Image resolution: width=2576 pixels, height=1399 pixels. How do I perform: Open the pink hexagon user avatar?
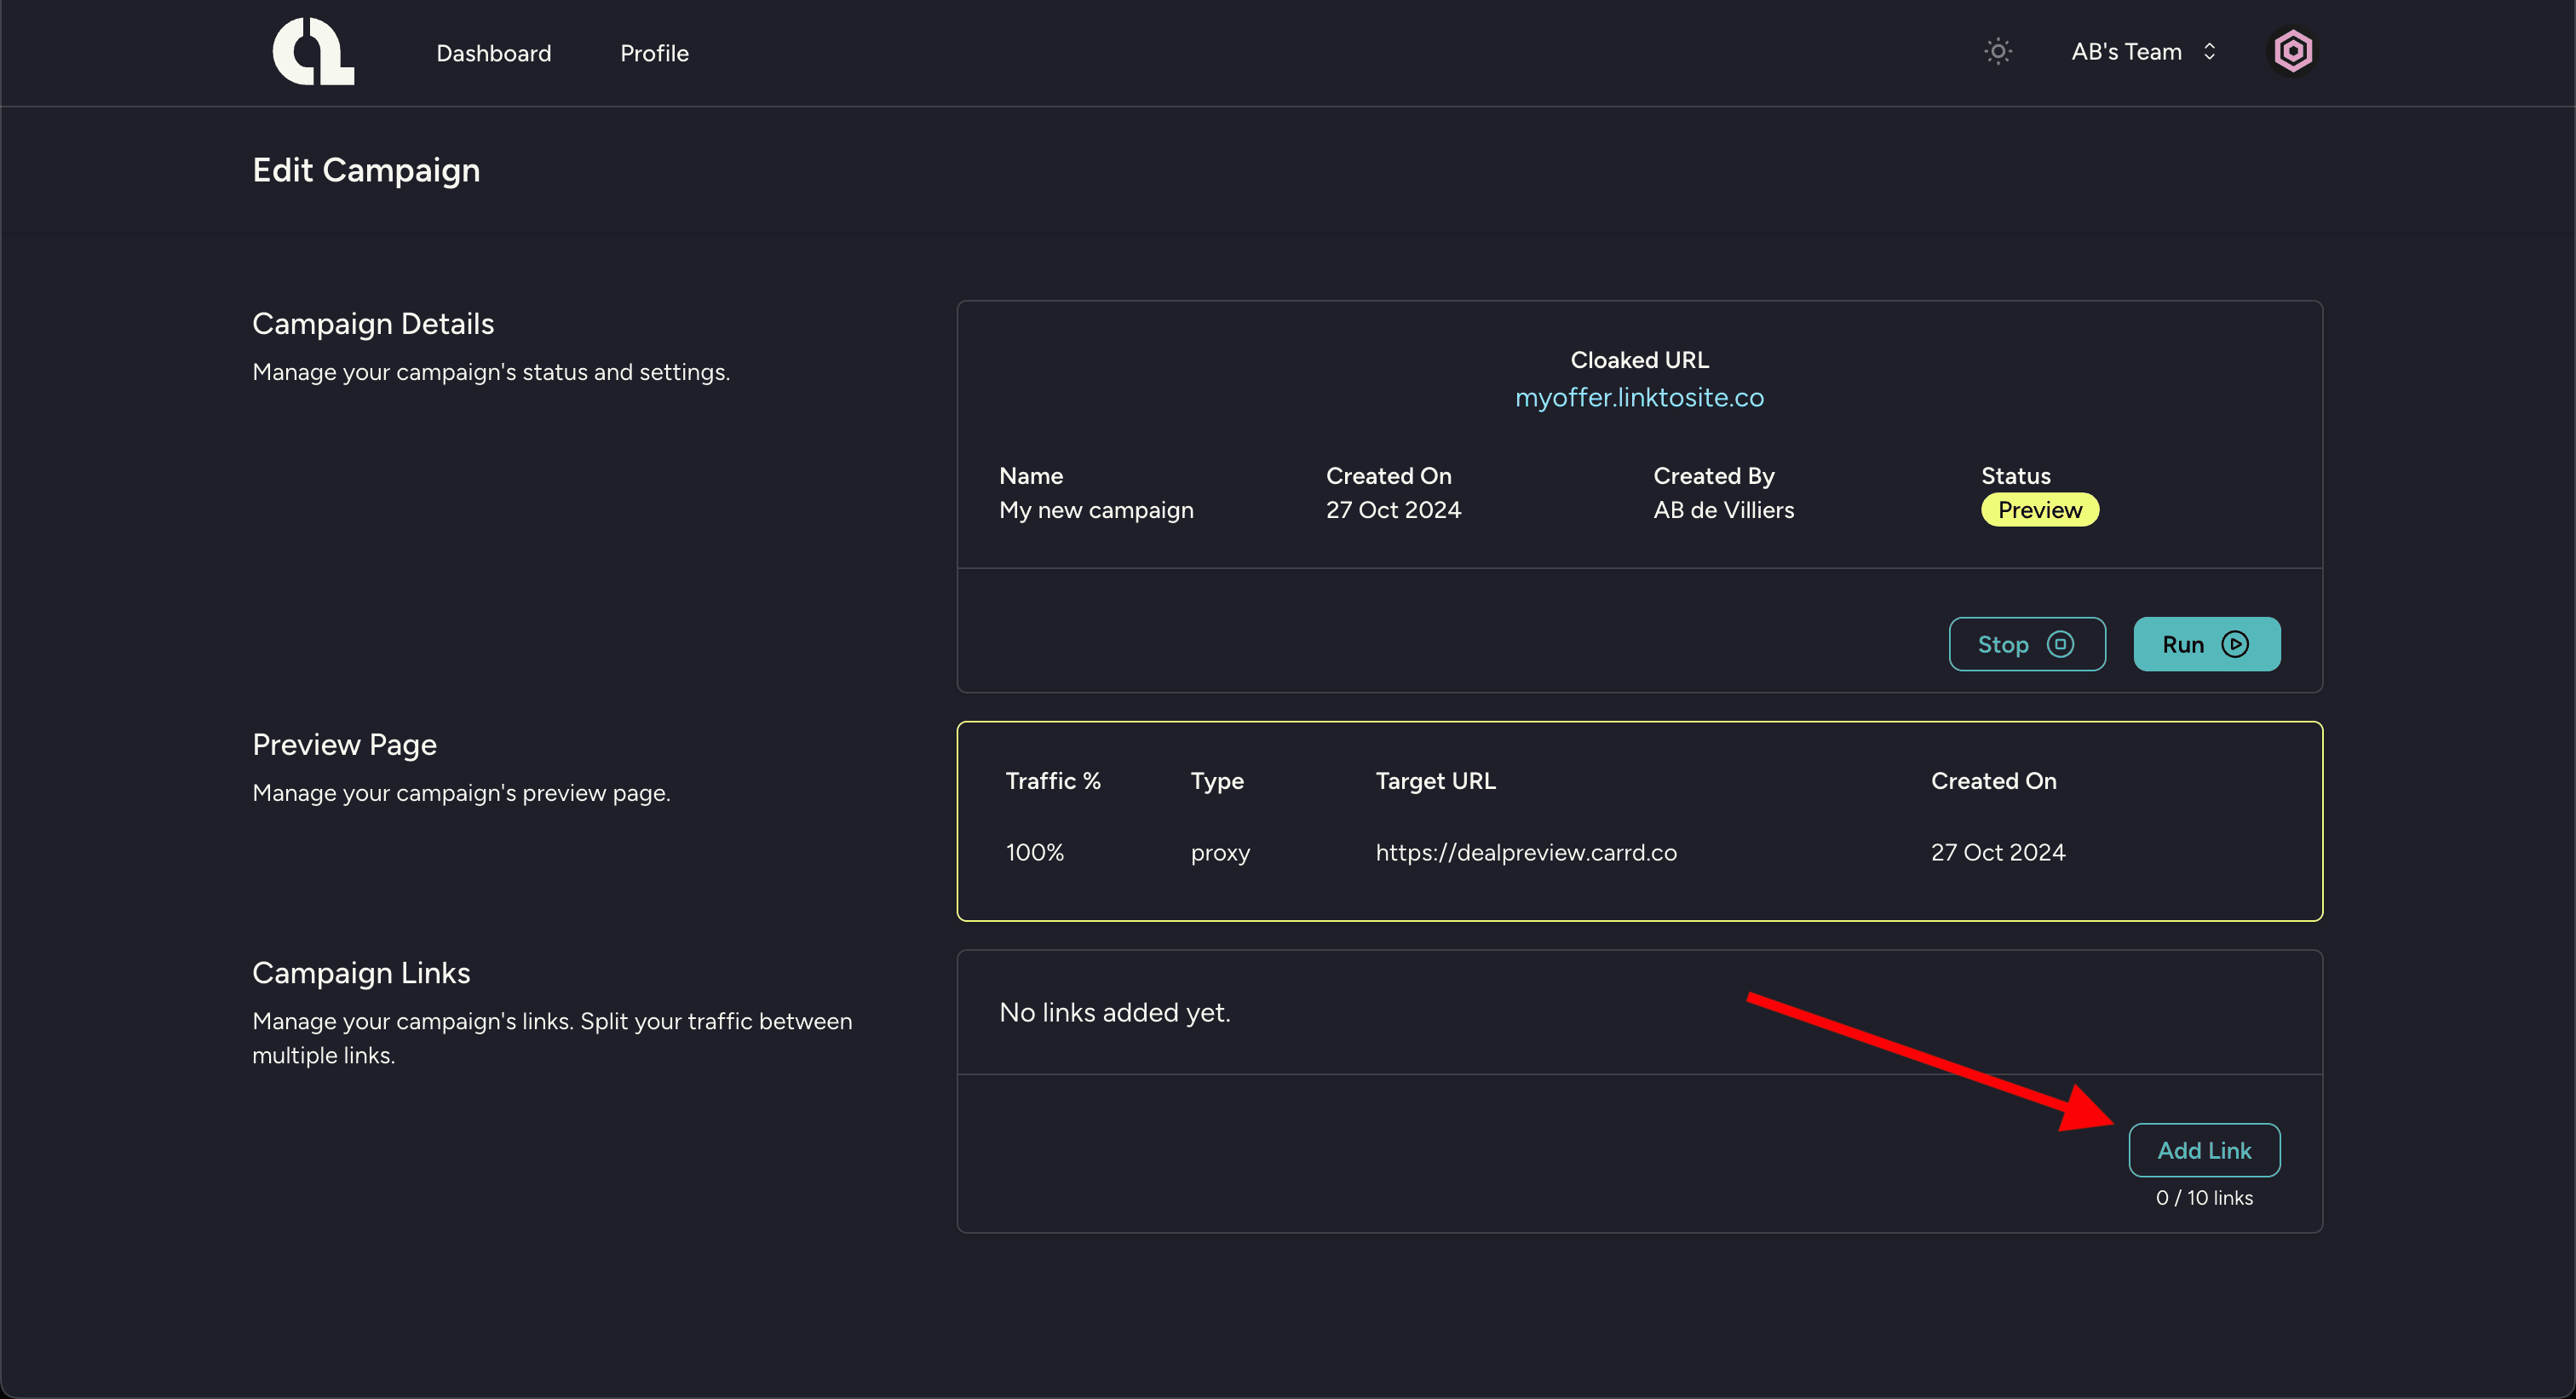tap(2292, 52)
